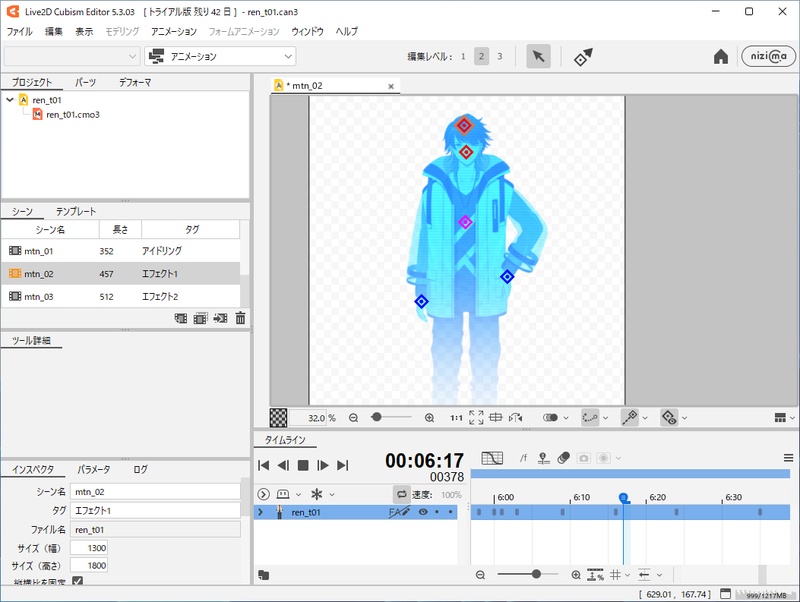Jump to the first frame
Viewport: 800px width, 602px height.
[x=263, y=465]
